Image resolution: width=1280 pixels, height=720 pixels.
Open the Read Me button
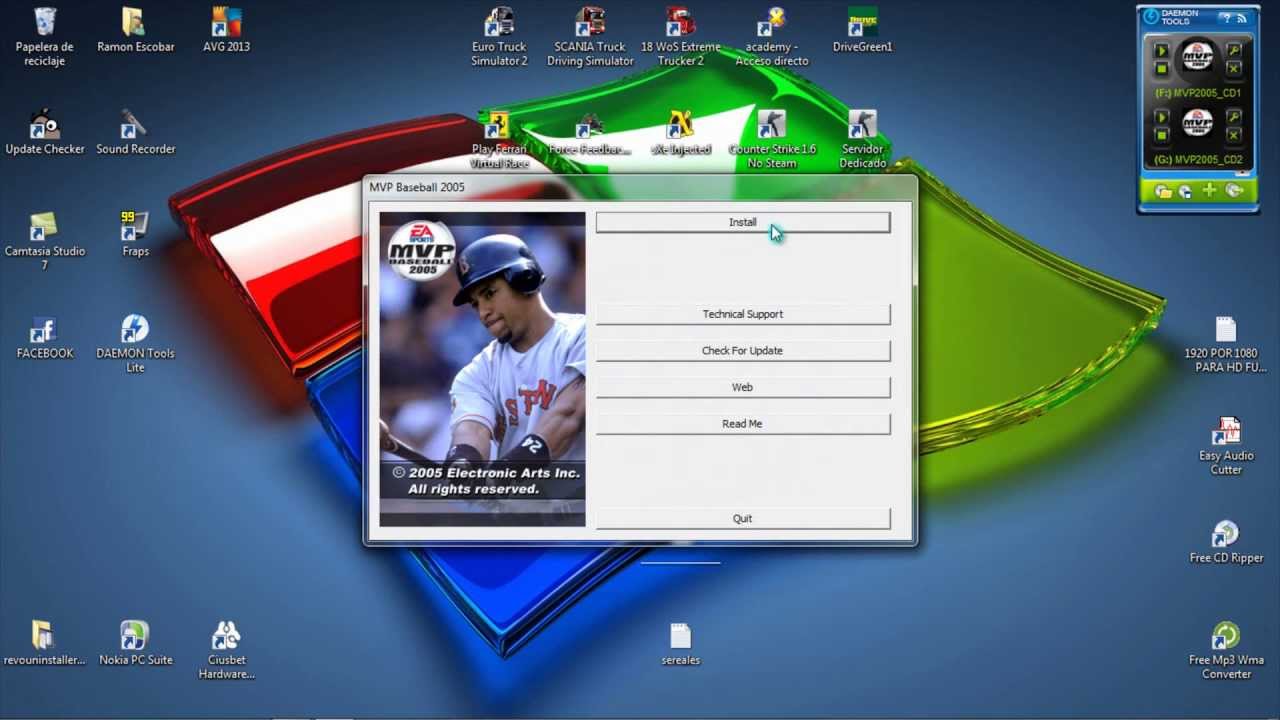coord(742,424)
